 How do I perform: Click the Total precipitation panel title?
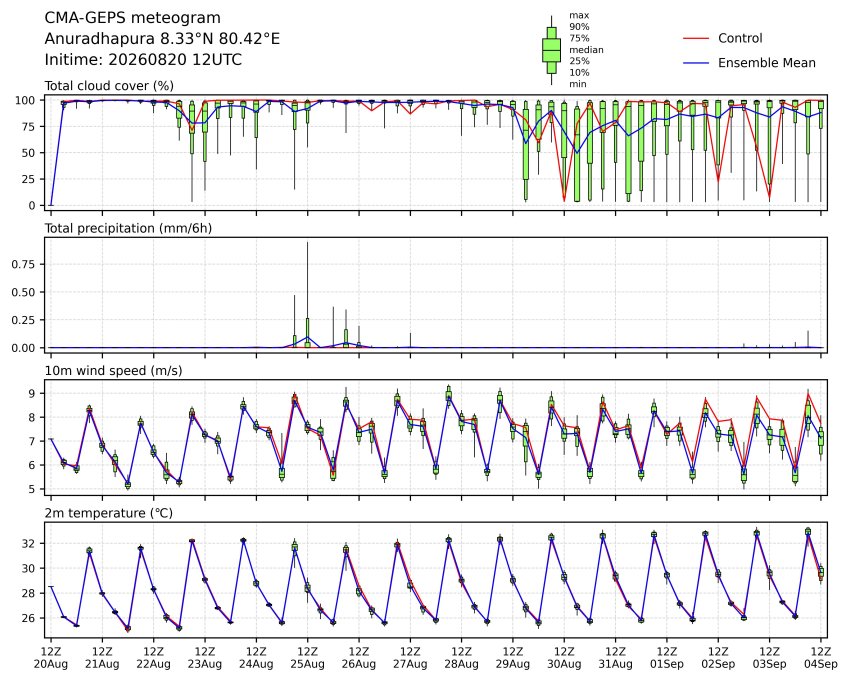[x=128, y=228]
